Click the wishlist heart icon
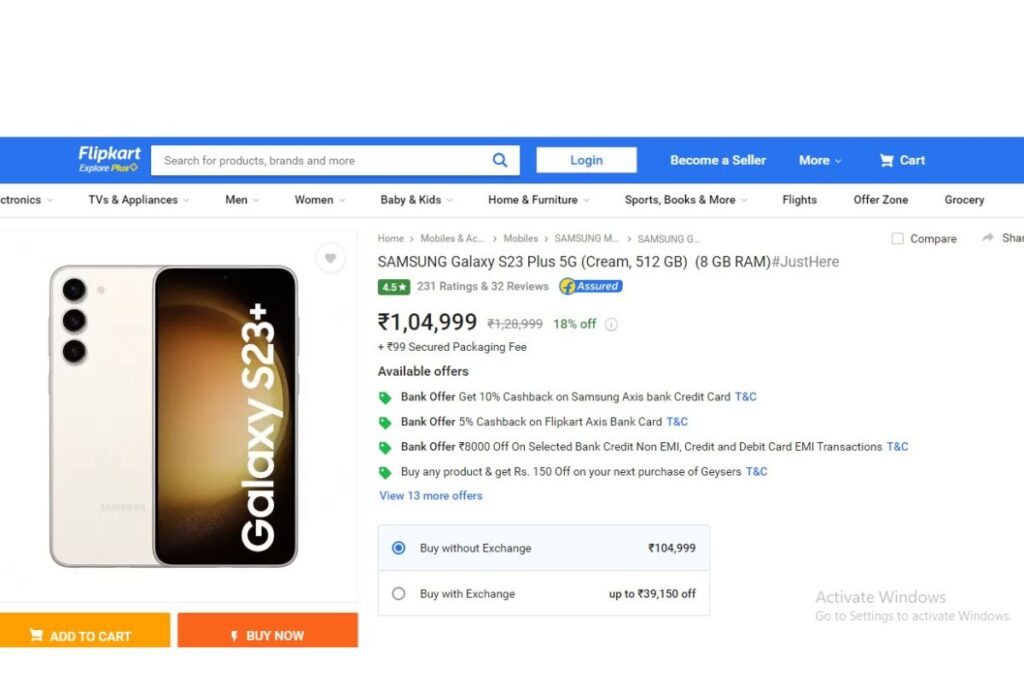1024x683 pixels. tap(329, 259)
